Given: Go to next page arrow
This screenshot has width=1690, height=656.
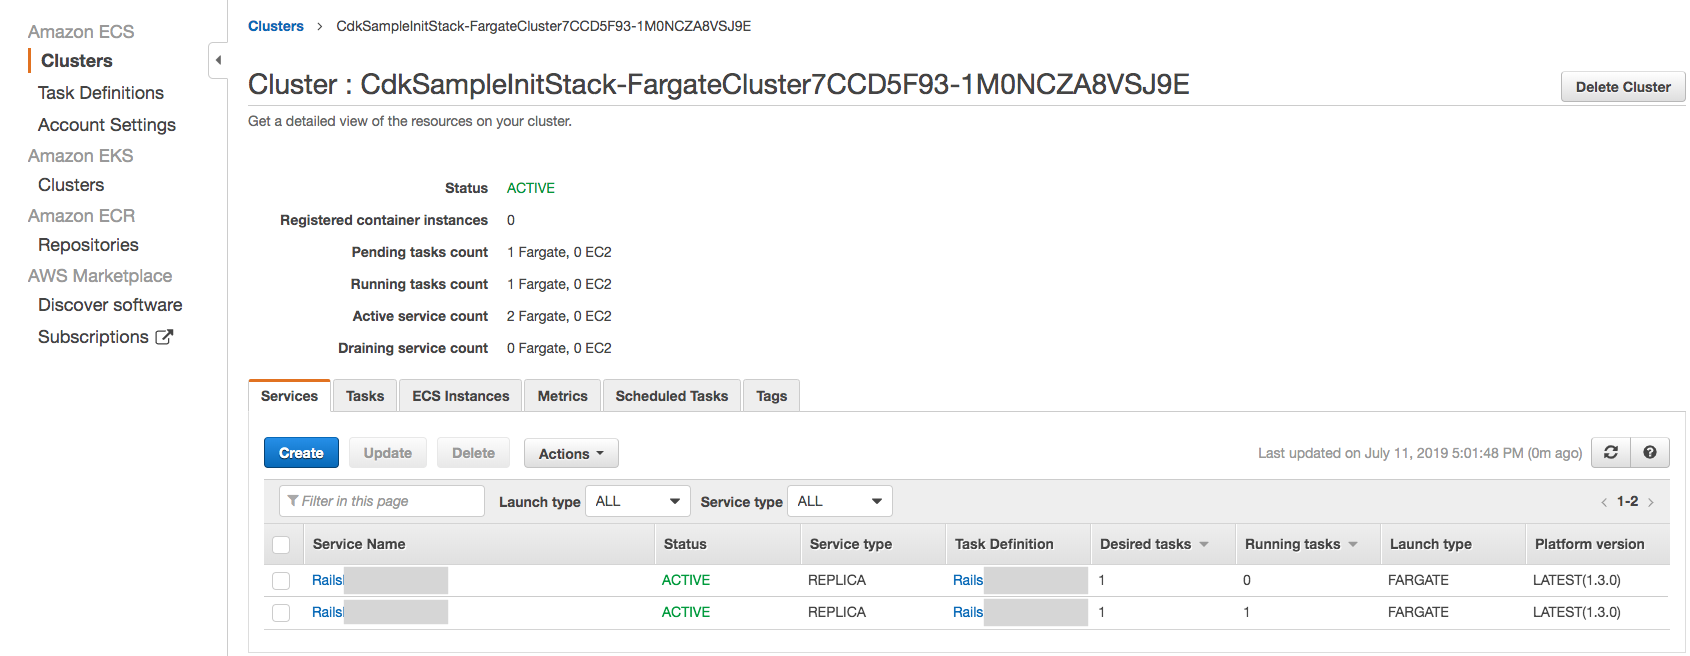Looking at the screenshot, I should (1651, 502).
